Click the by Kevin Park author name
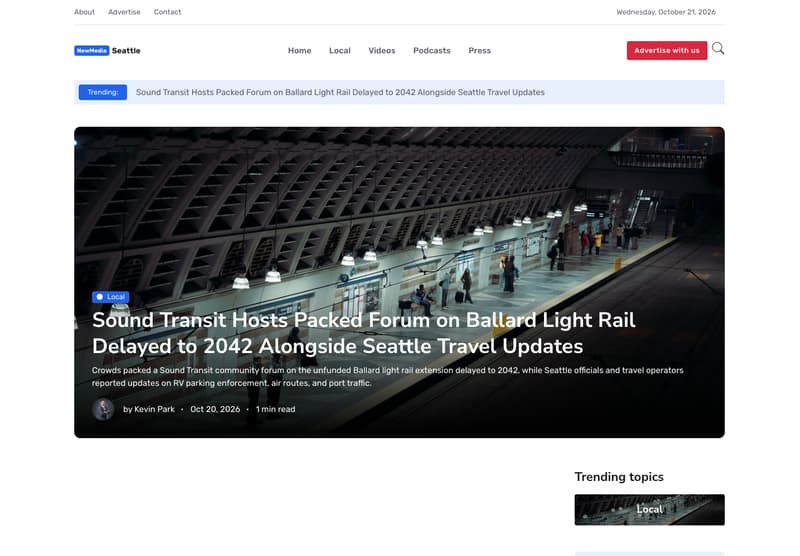 point(148,409)
